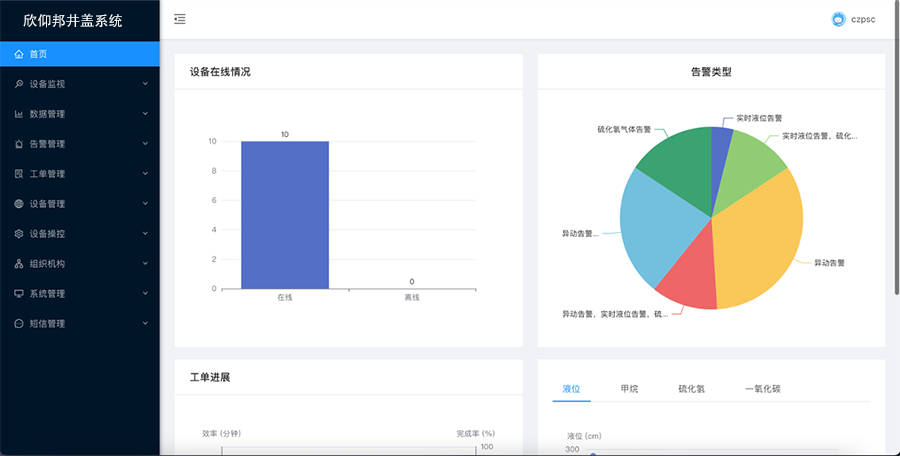900x456 pixels.
Task: Click the 告警管理 sidebar icon
Action: [x=19, y=144]
